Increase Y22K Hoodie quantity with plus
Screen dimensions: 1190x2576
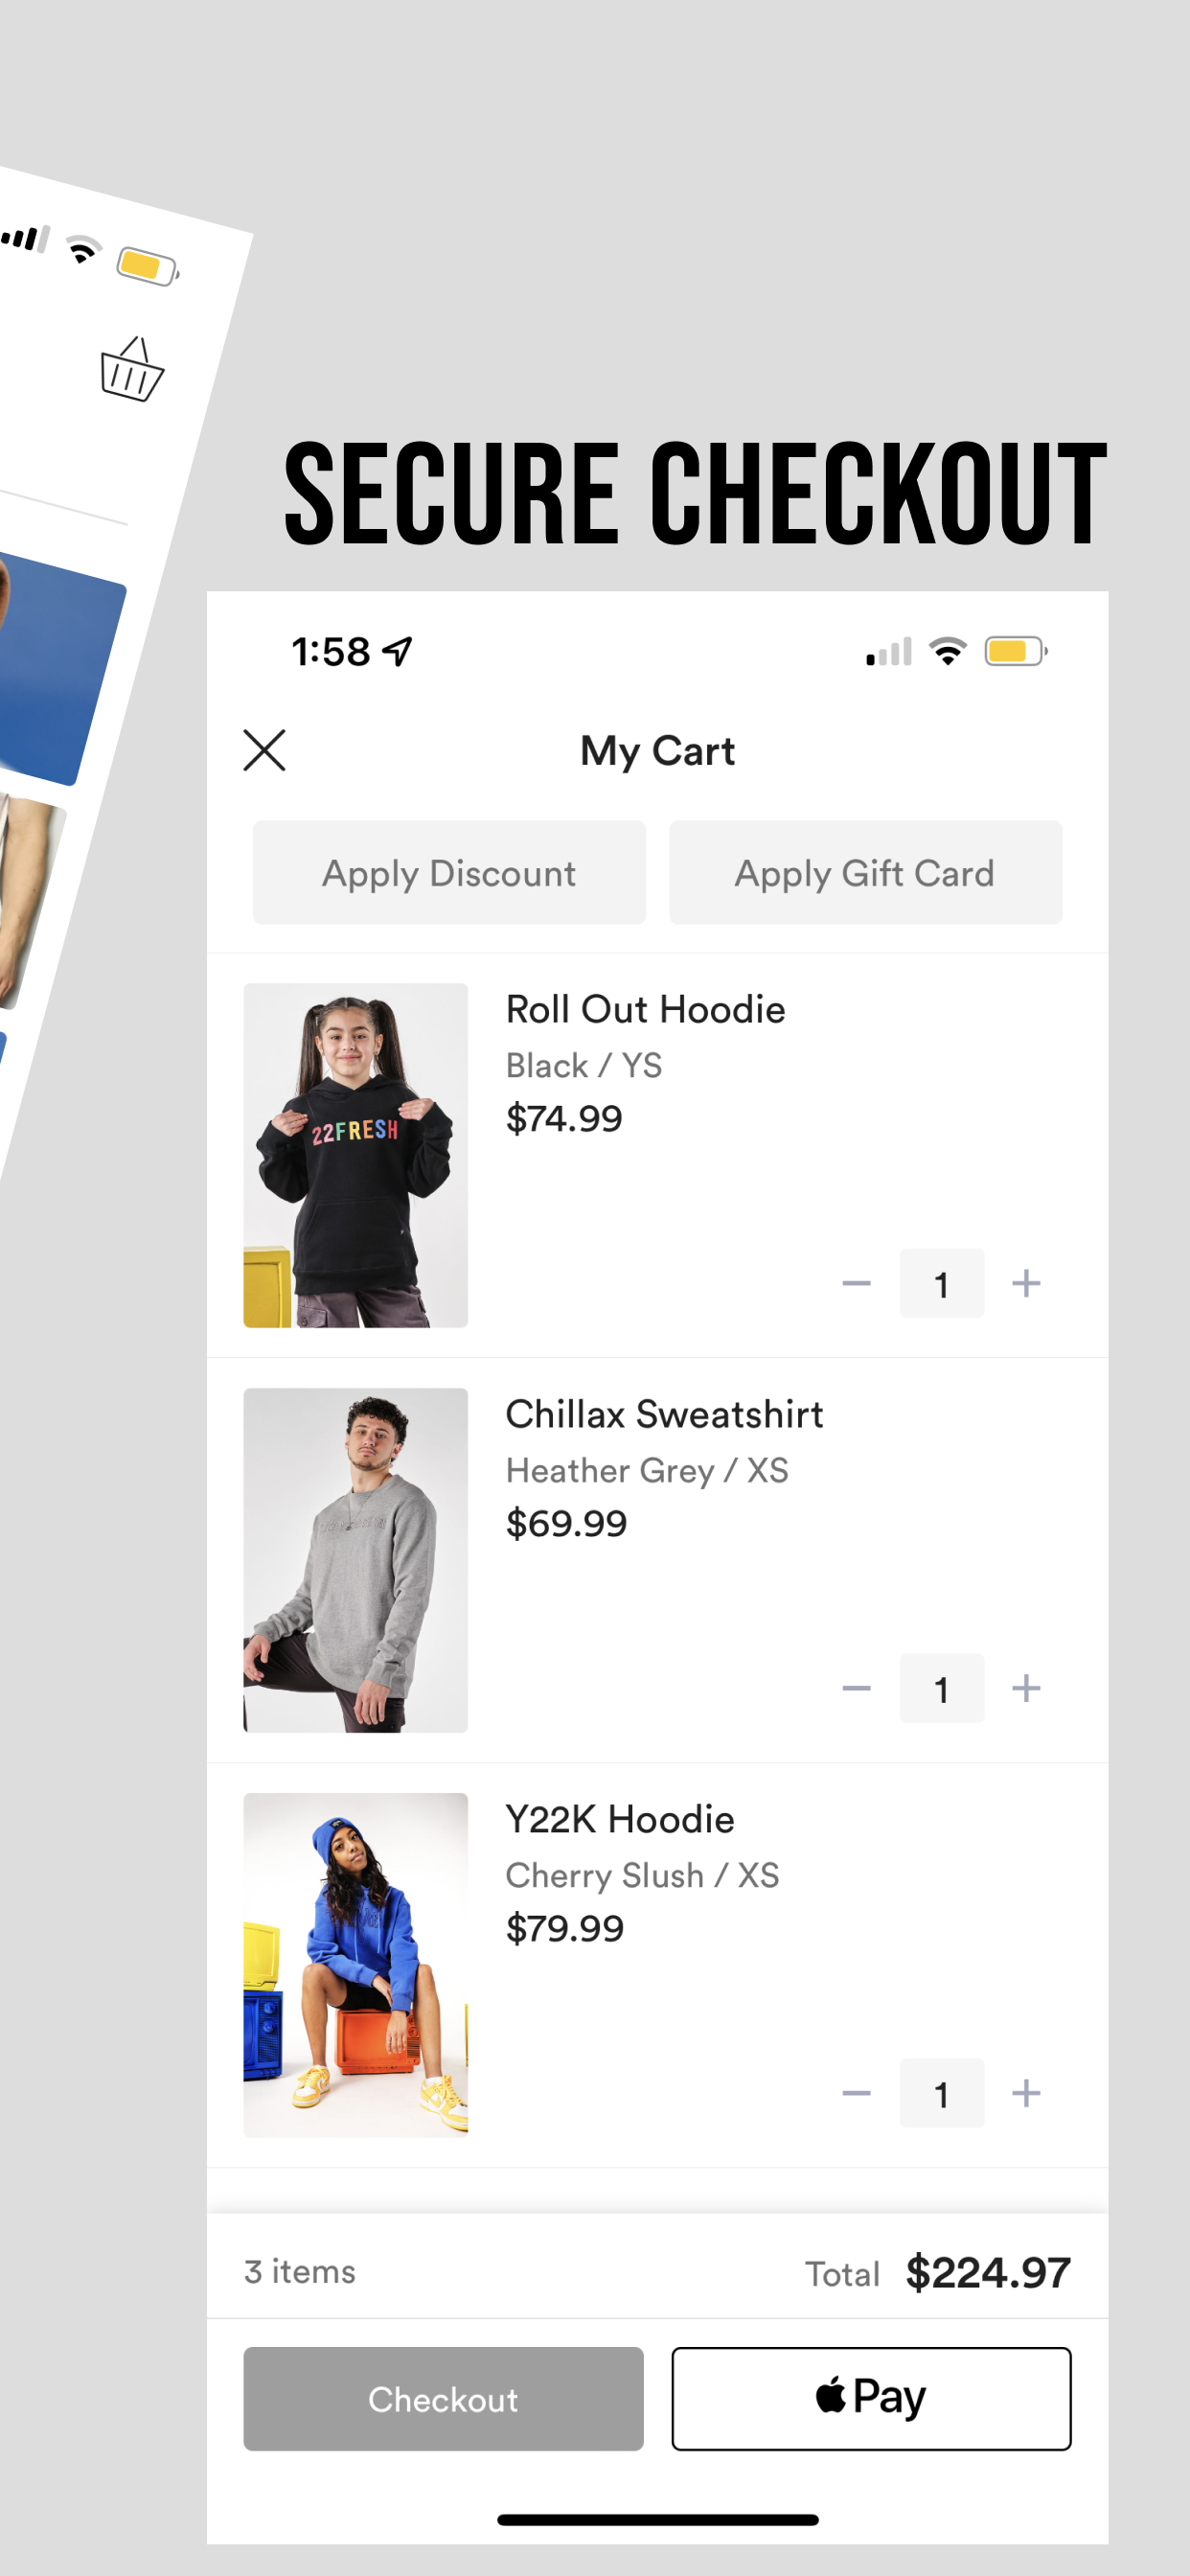1026,2093
